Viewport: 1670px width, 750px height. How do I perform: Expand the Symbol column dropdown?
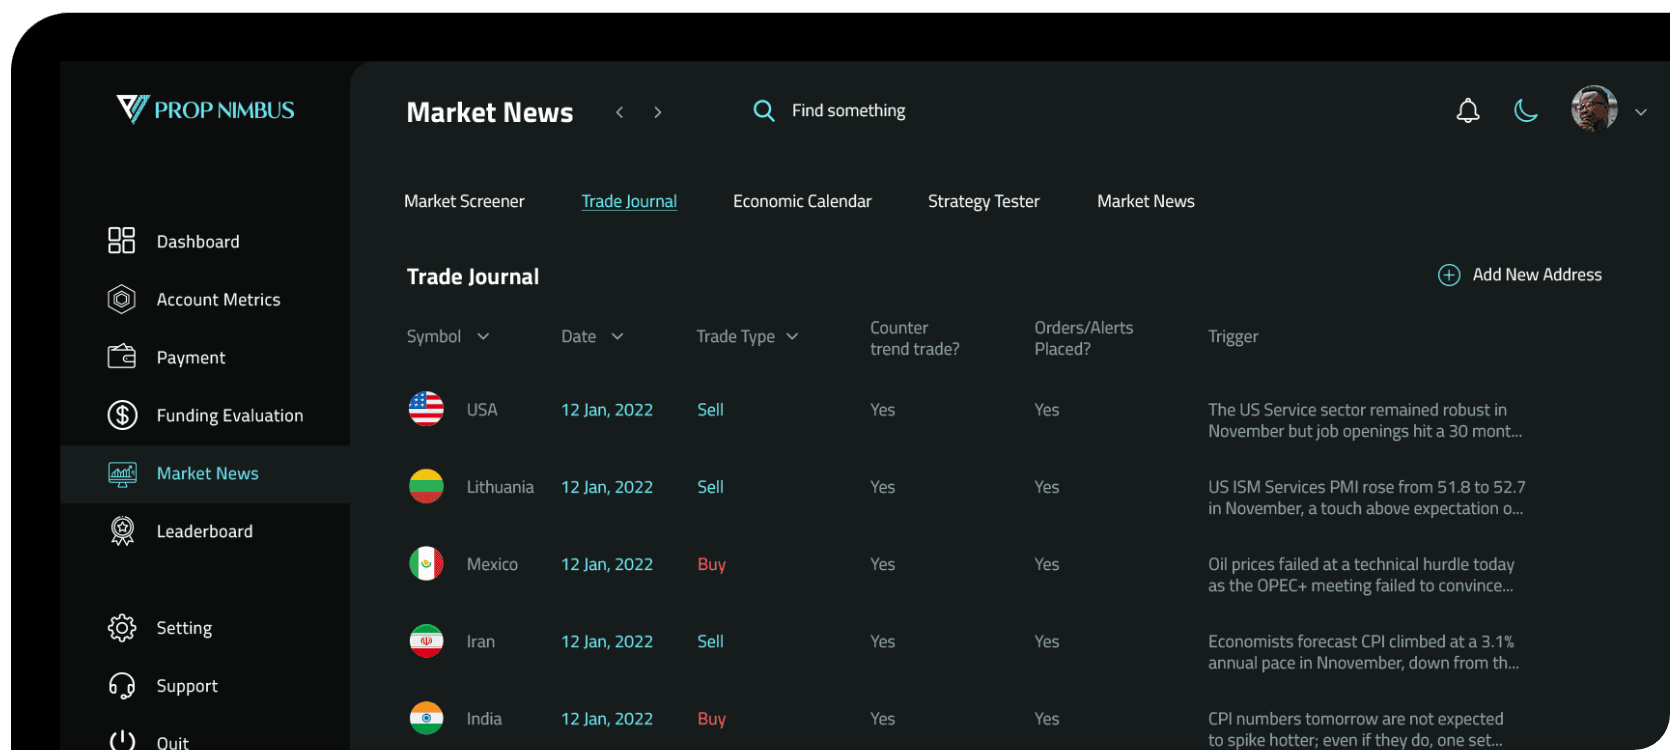(483, 337)
